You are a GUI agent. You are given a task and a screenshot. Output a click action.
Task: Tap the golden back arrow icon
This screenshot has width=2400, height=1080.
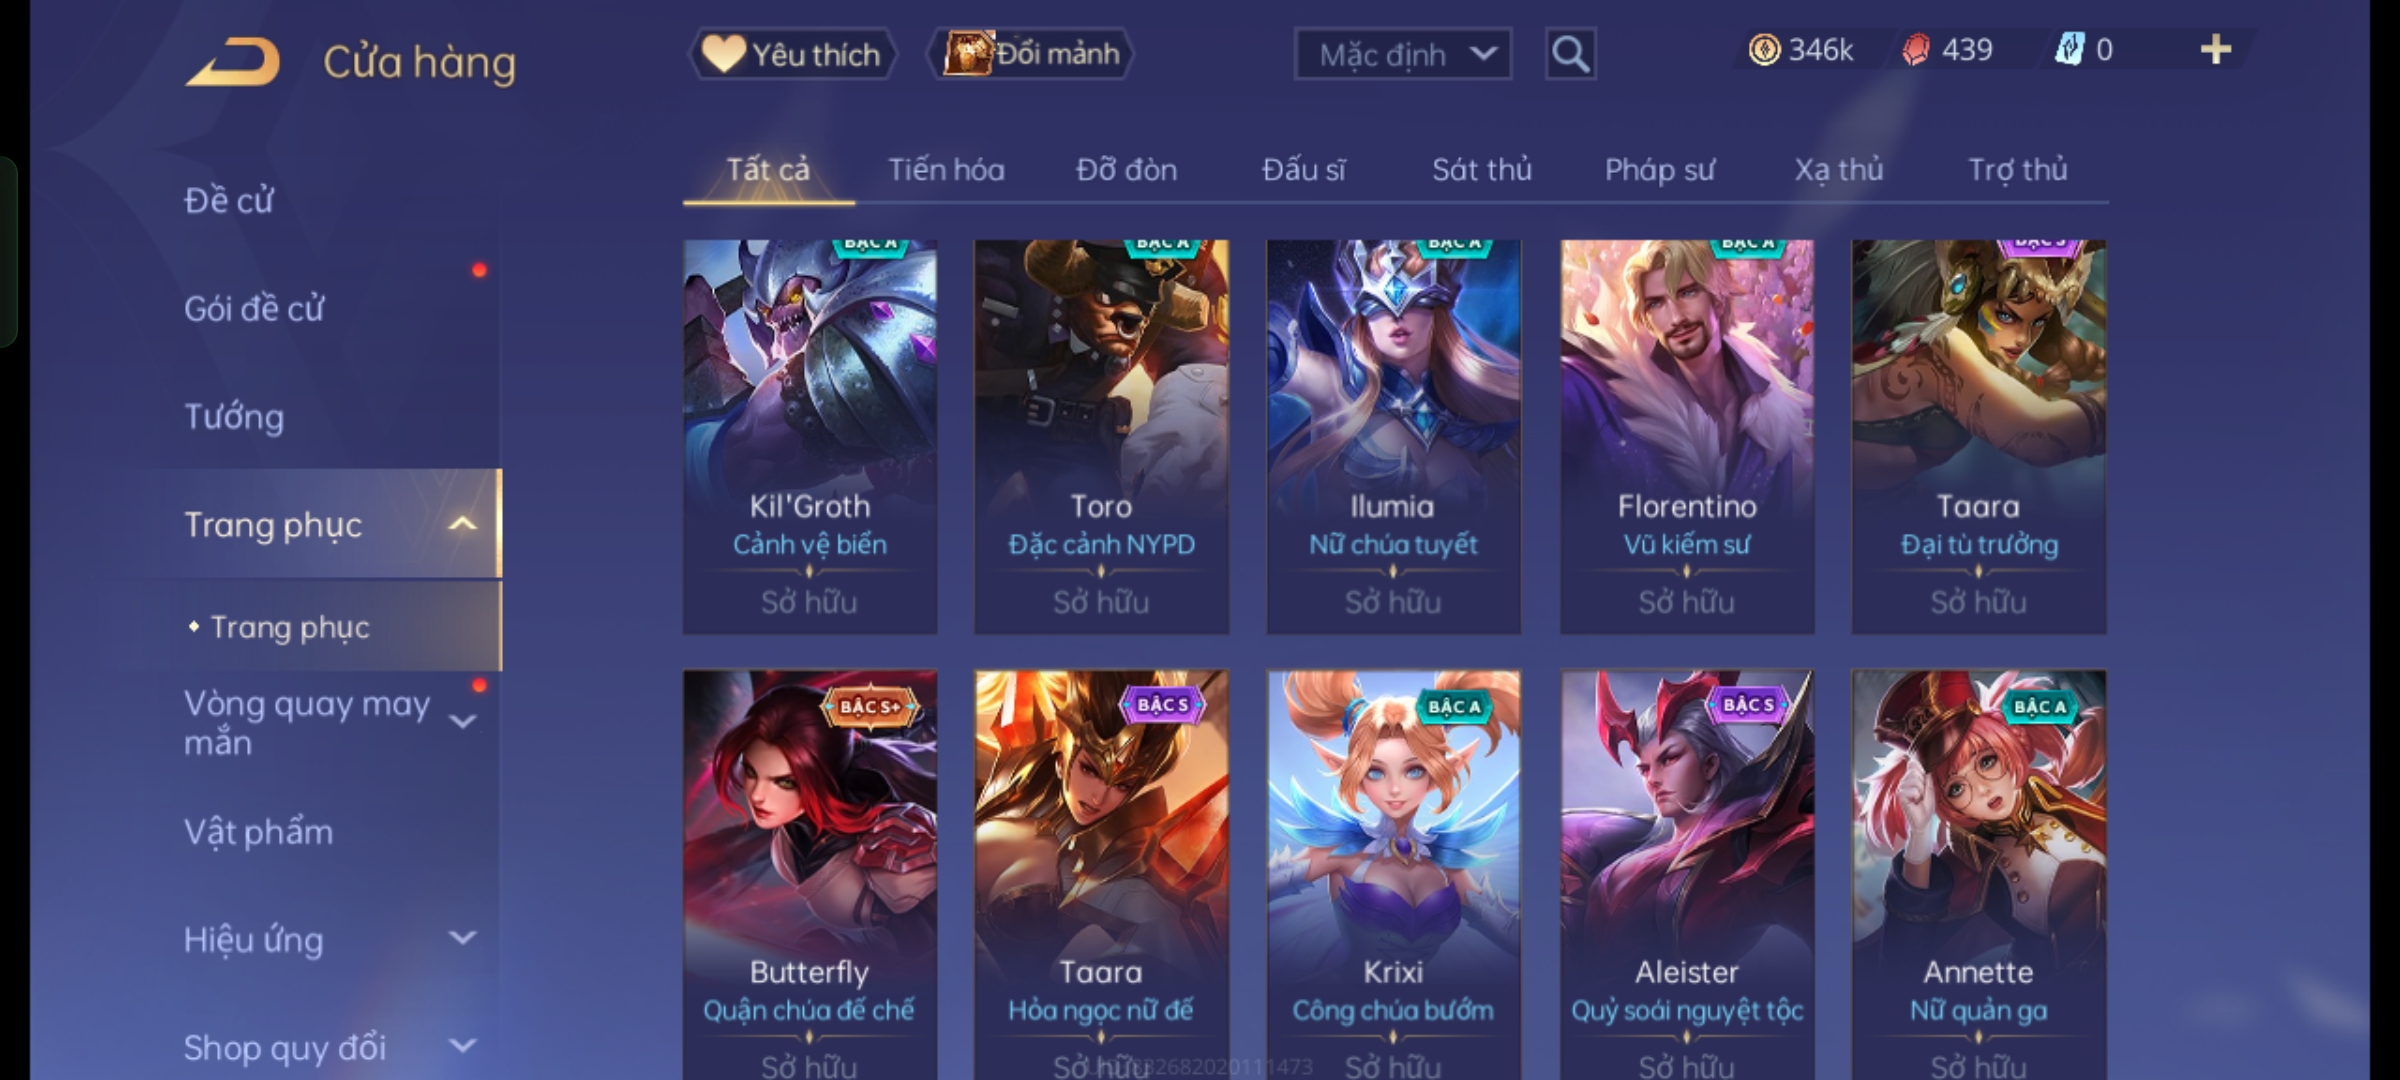click(233, 62)
